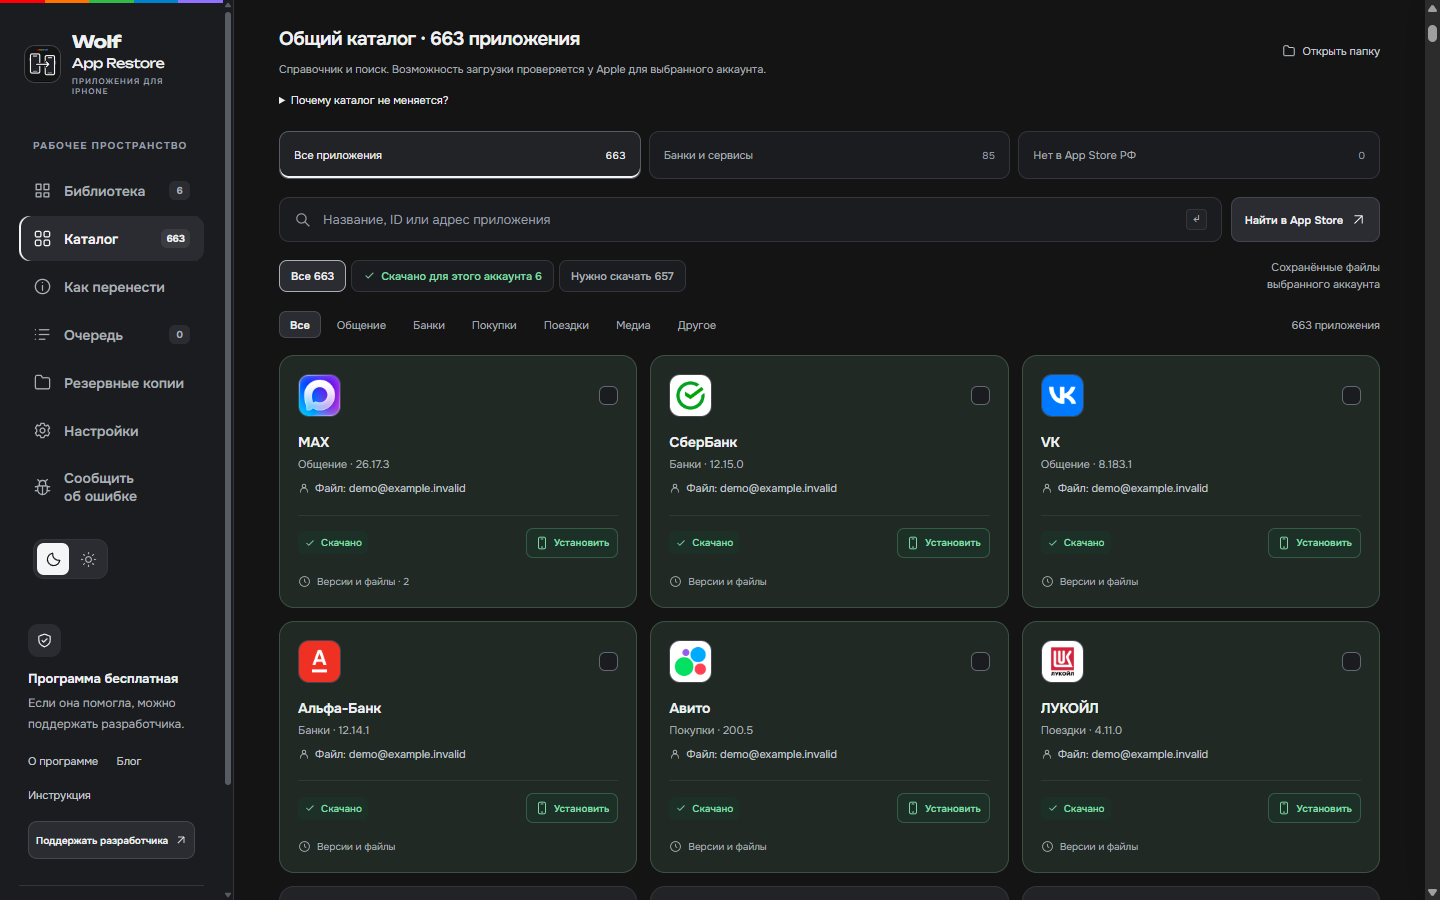The width and height of the screenshot is (1440, 900).
Task: Open the Блог link
Action: click(x=129, y=761)
